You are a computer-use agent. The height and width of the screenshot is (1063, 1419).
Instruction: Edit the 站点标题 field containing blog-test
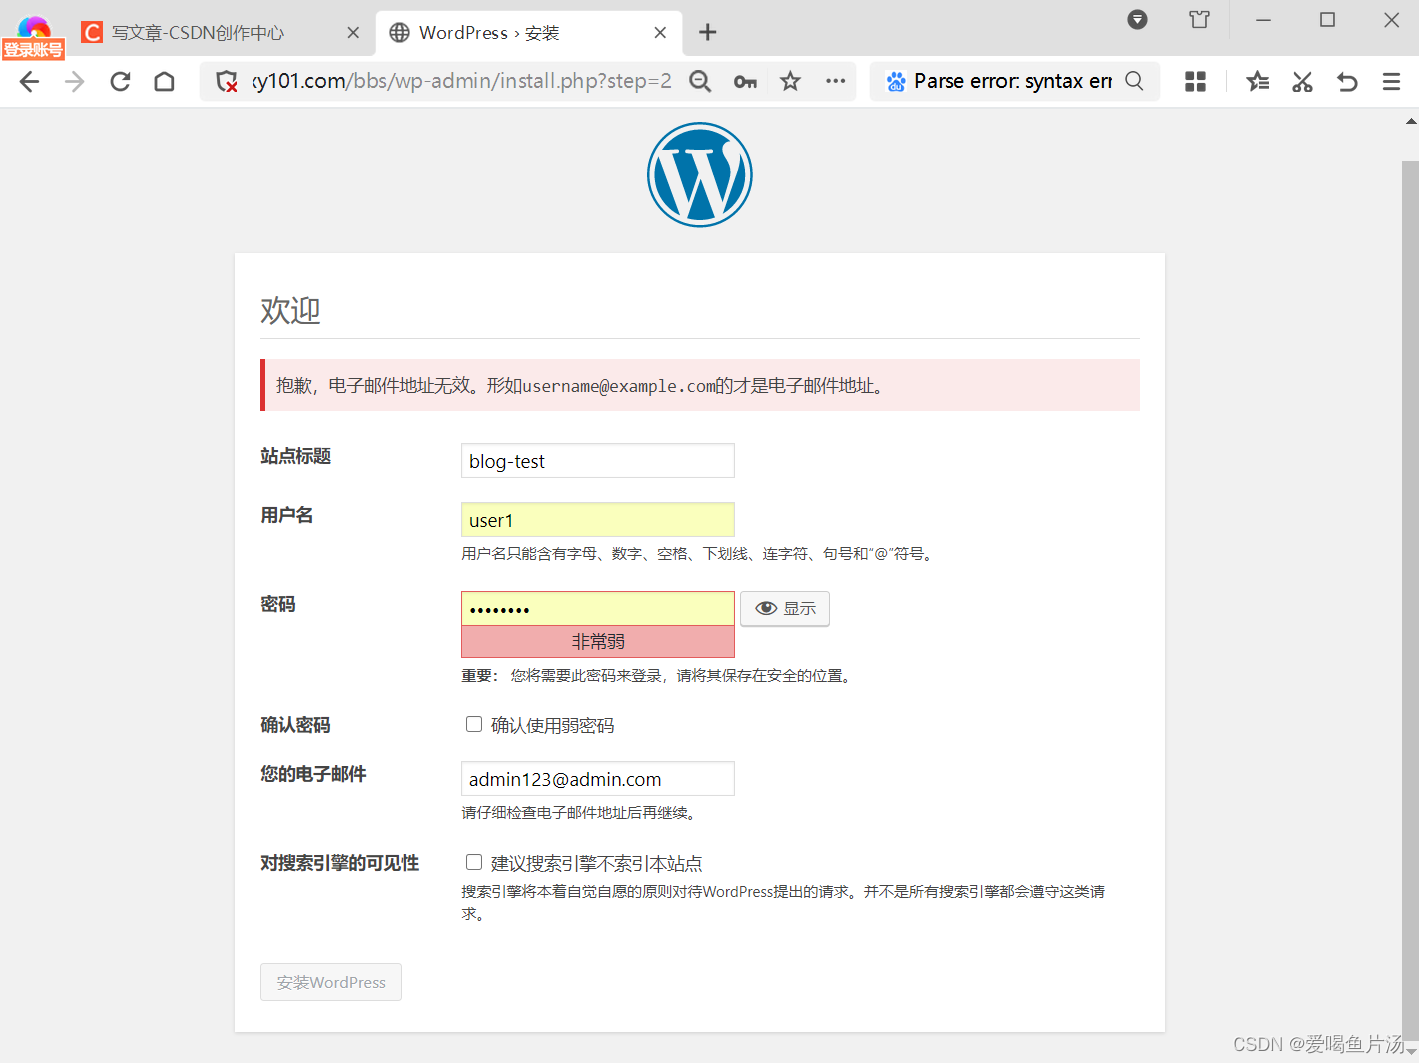pos(598,461)
